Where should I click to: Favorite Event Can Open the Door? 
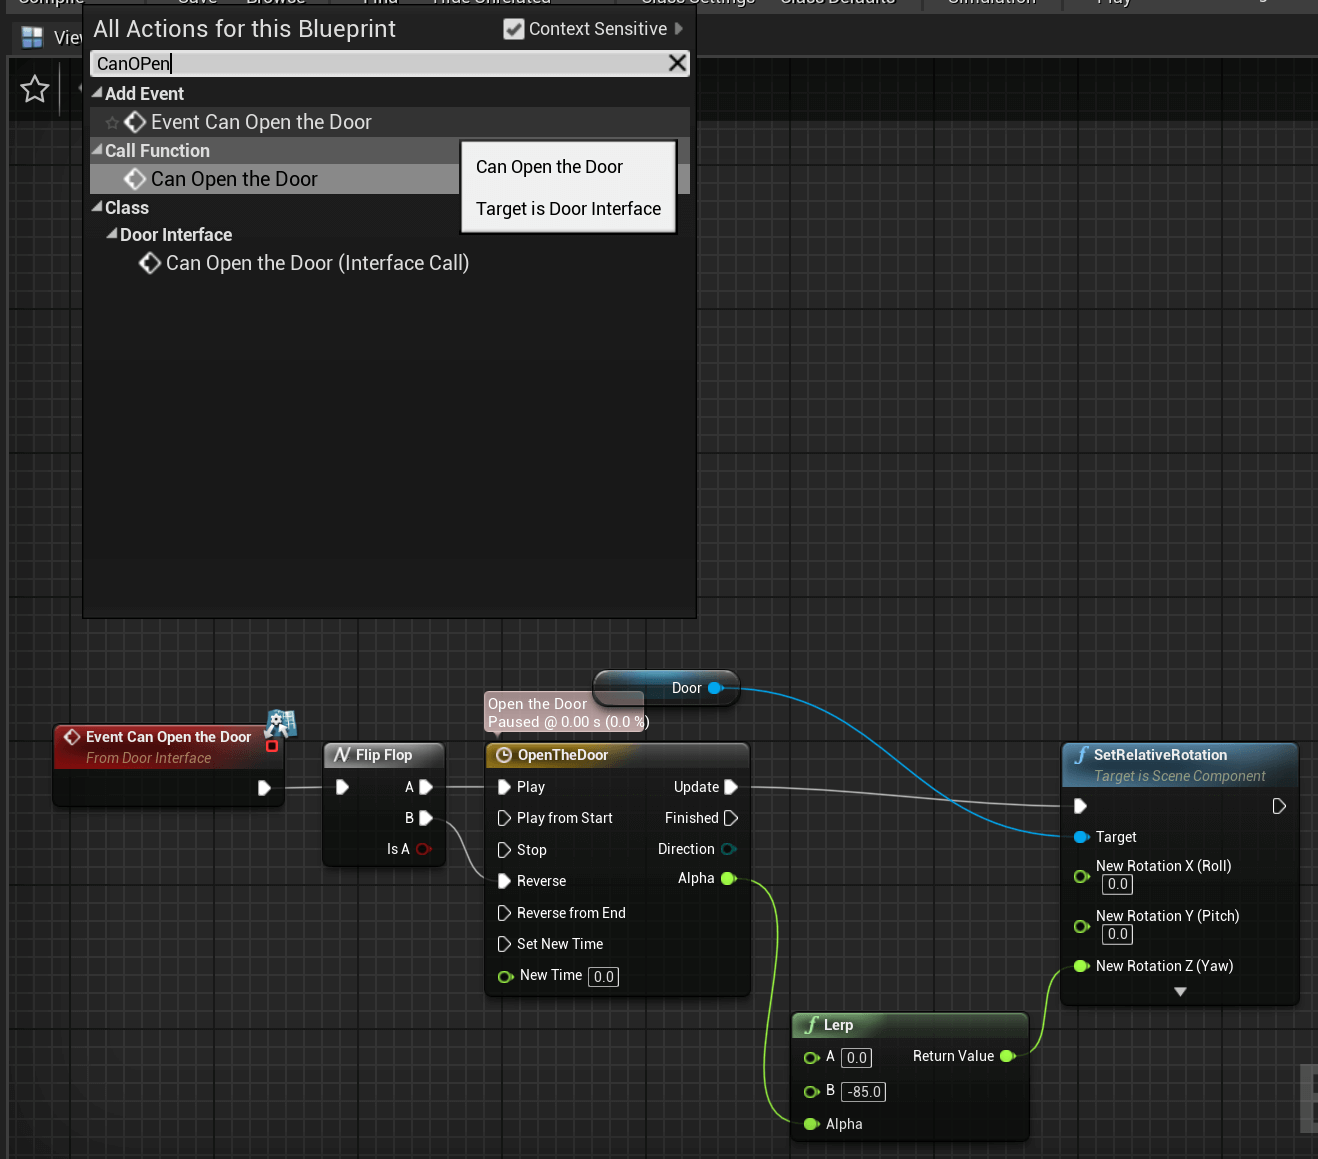112,123
